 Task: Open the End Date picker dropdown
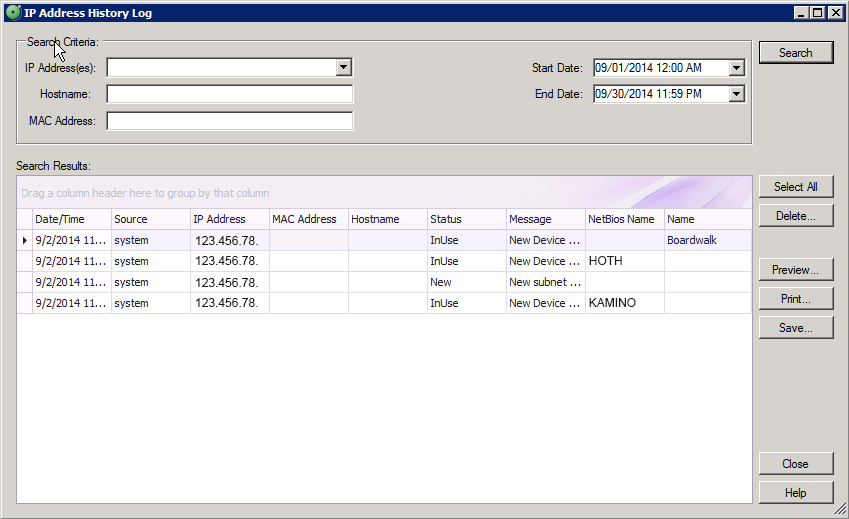736,94
